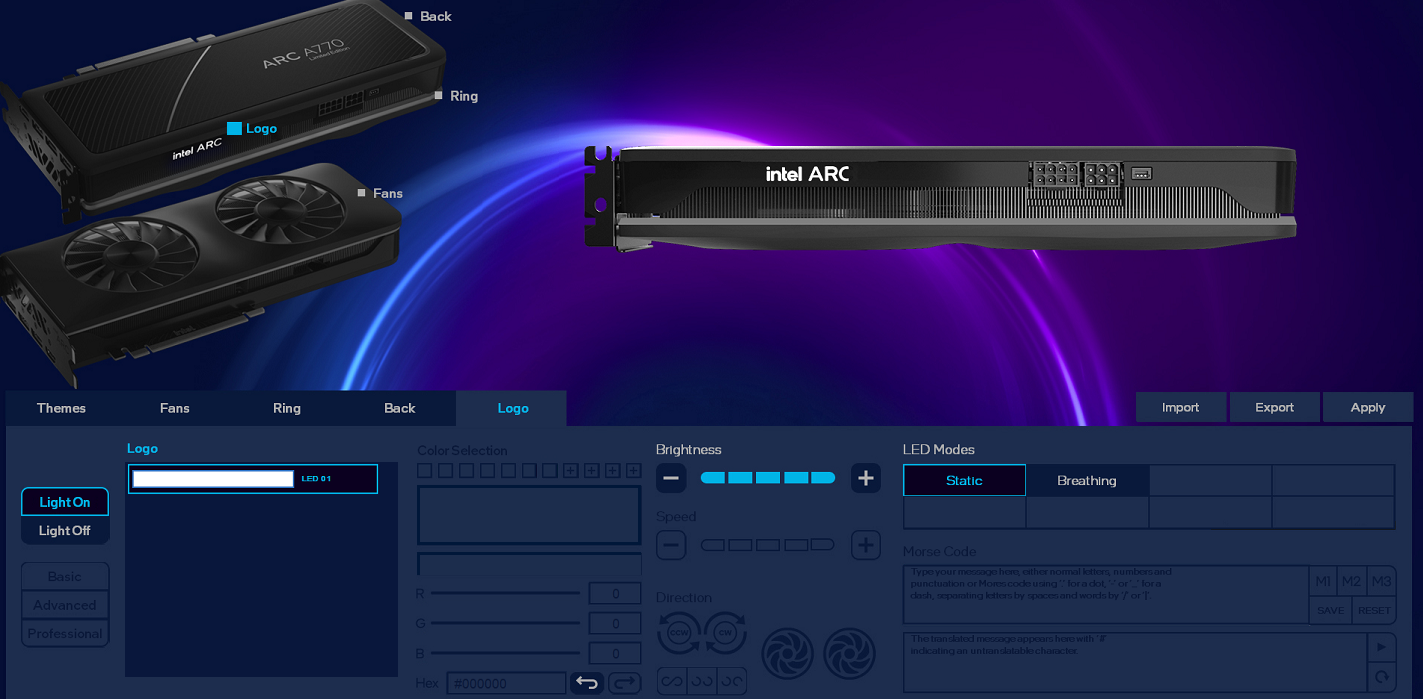Switch to the Fans tab
The width and height of the screenshot is (1423, 699).
pyautogui.click(x=174, y=408)
